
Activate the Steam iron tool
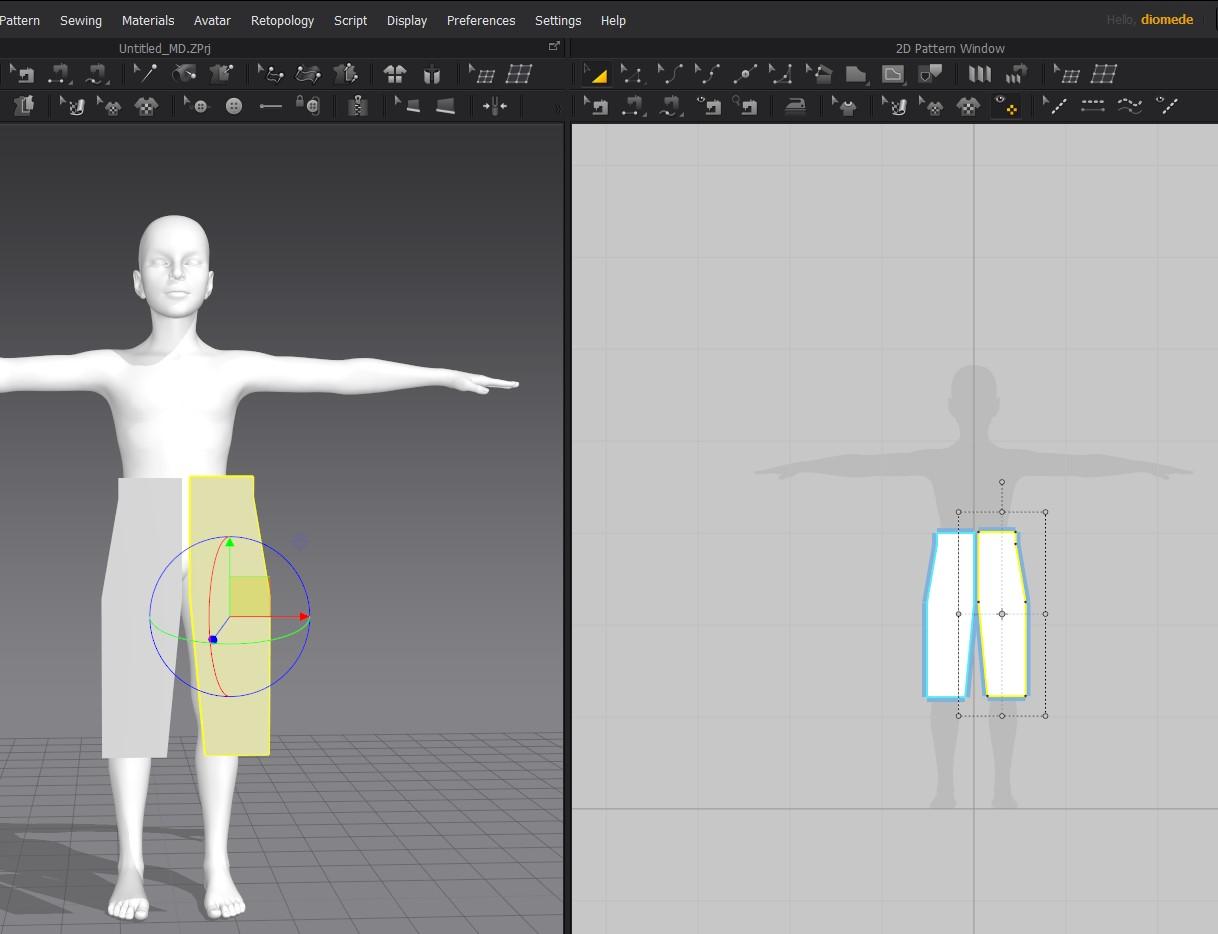click(795, 106)
